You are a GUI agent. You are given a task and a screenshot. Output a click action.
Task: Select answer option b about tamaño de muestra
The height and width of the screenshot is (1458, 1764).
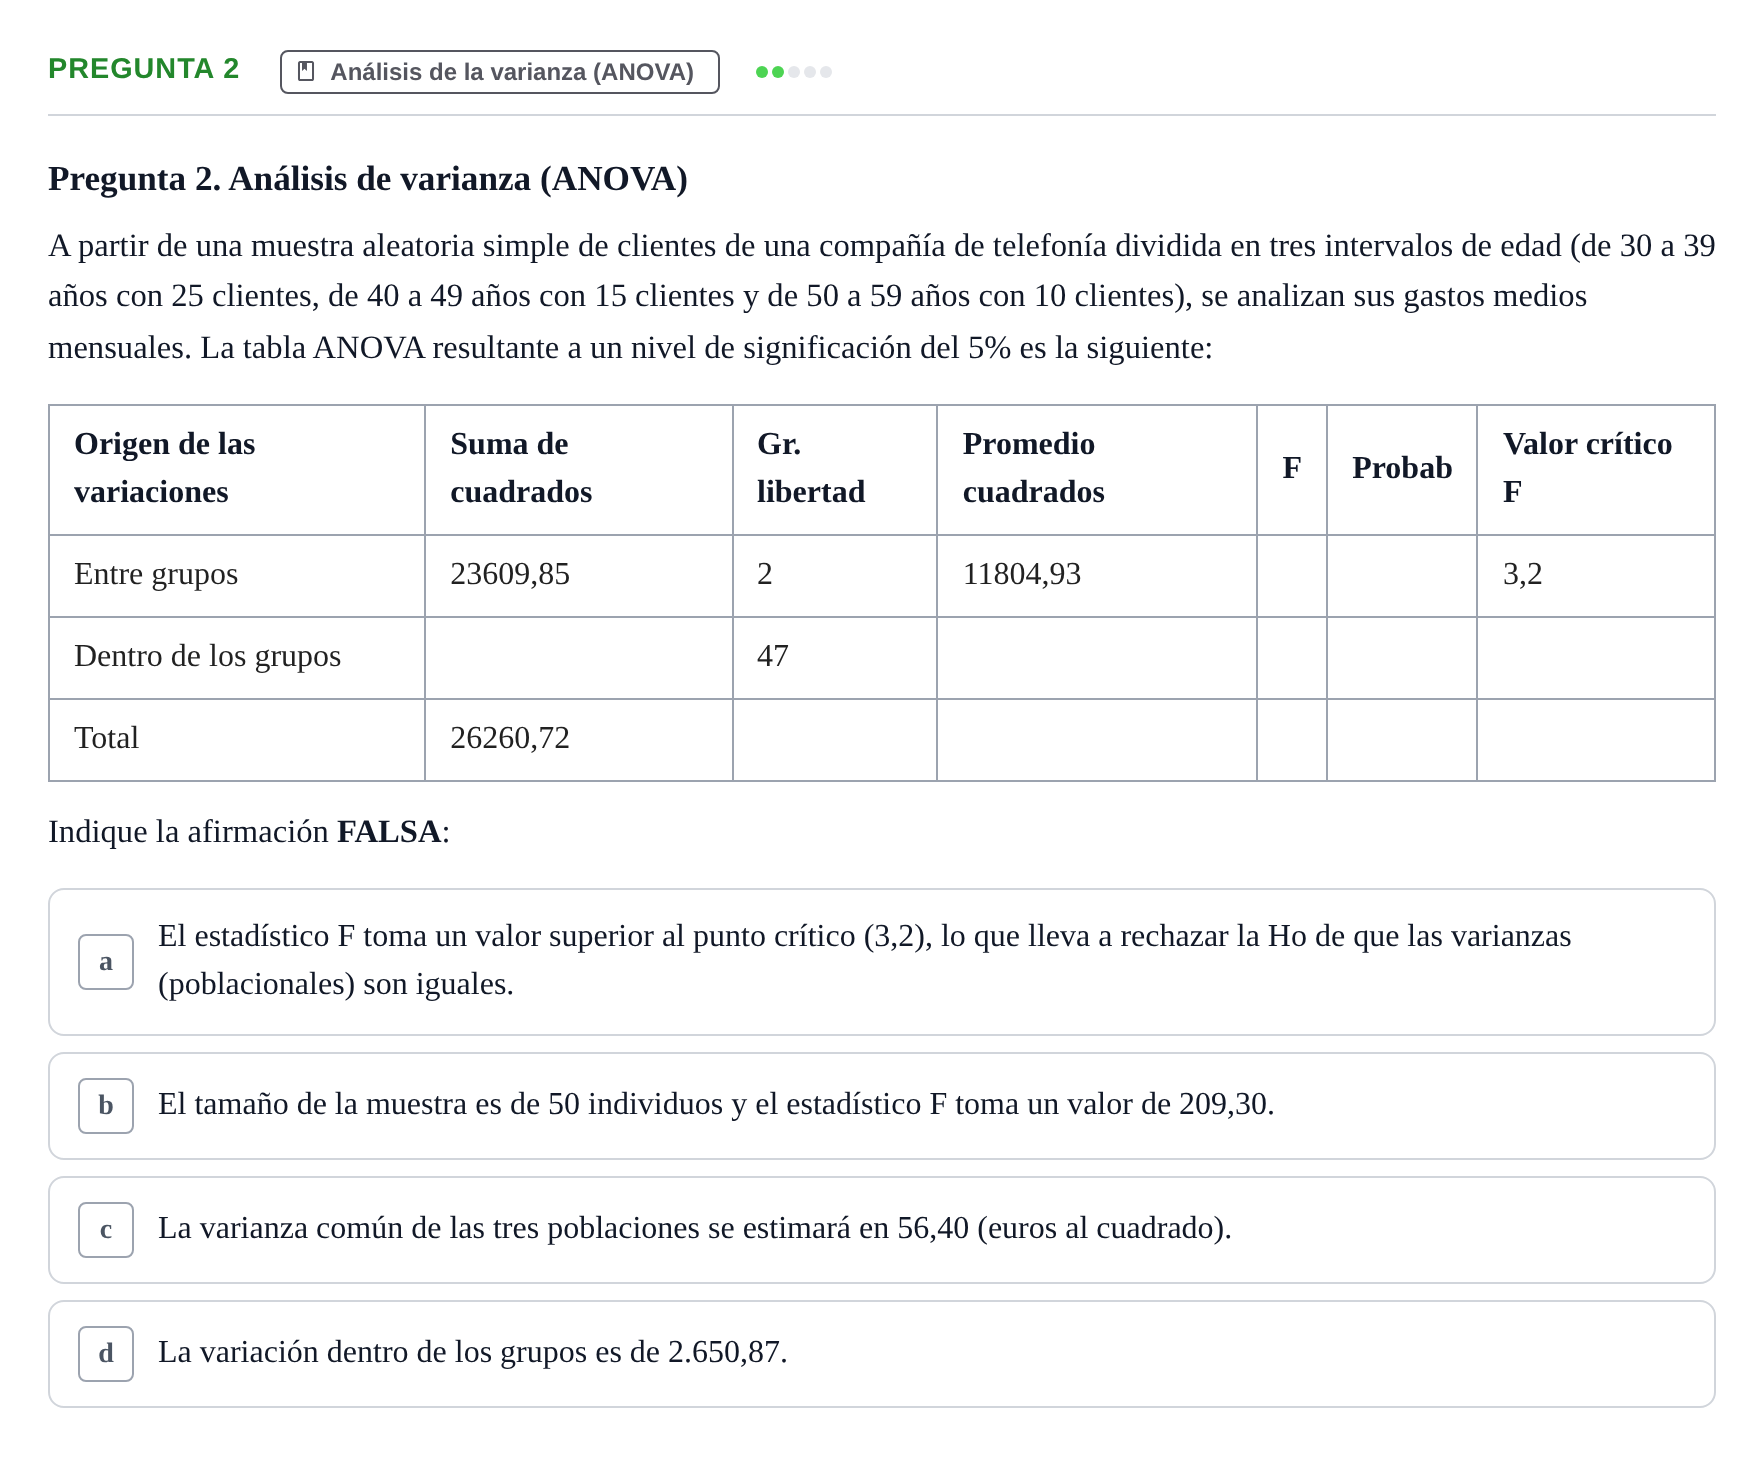(x=882, y=1106)
